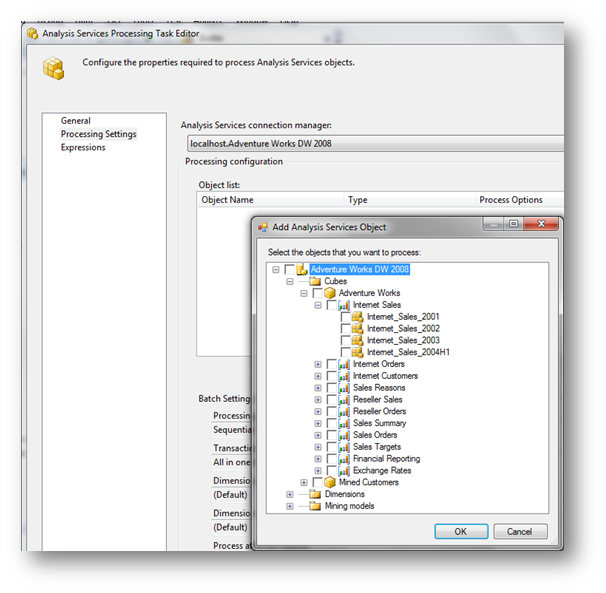Image resolution: width=606 pixels, height=593 pixels.
Task: Open the General page
Action: point(76,121)
